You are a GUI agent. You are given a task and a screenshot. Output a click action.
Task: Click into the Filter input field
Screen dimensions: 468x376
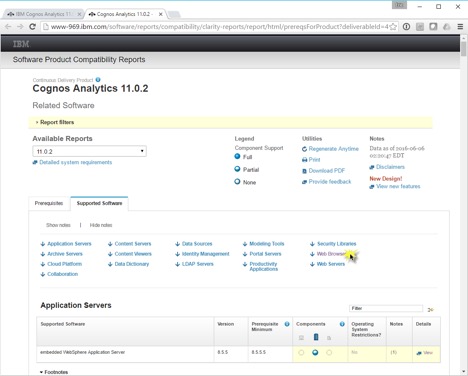(x=386, y=308)
